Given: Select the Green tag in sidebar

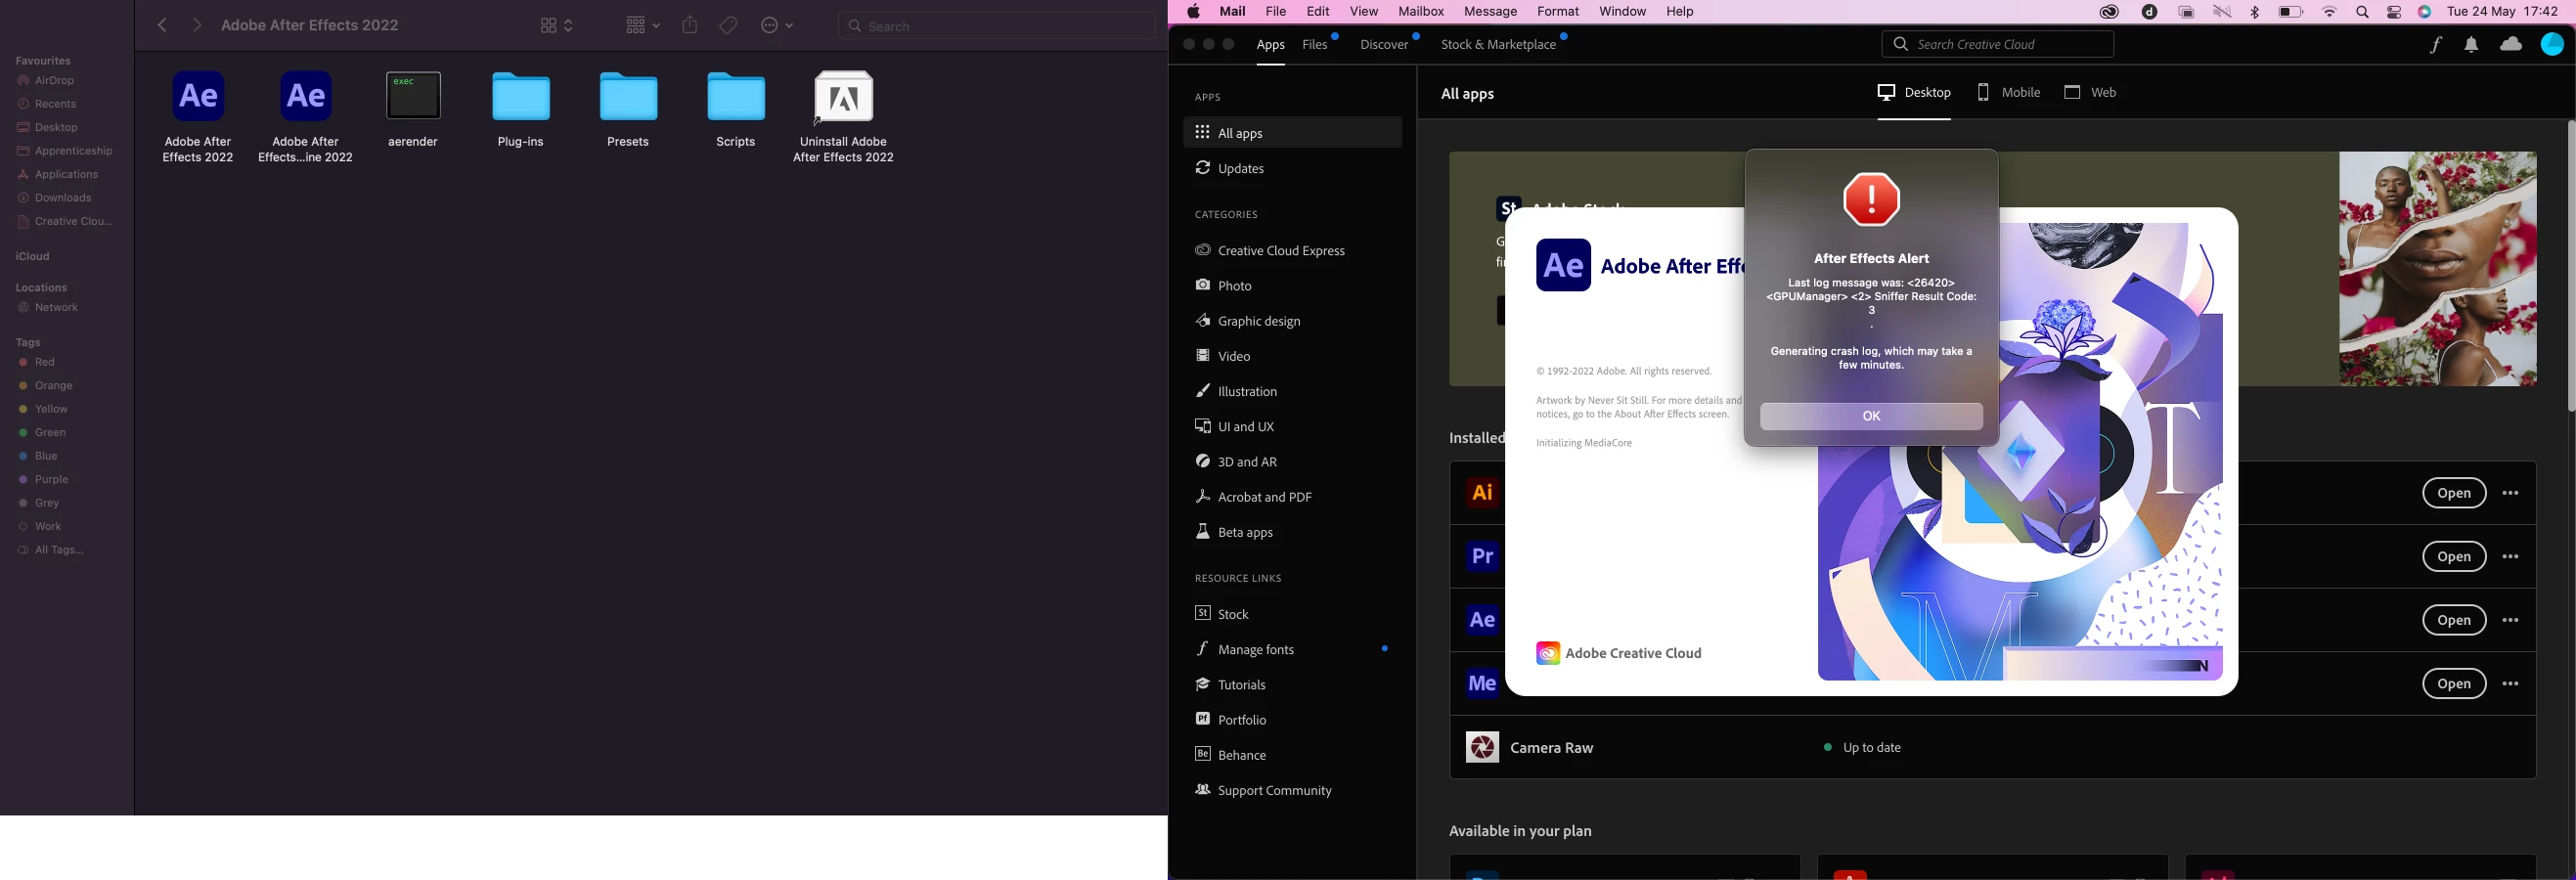Looking at the screenshot, I should point(43,433).
